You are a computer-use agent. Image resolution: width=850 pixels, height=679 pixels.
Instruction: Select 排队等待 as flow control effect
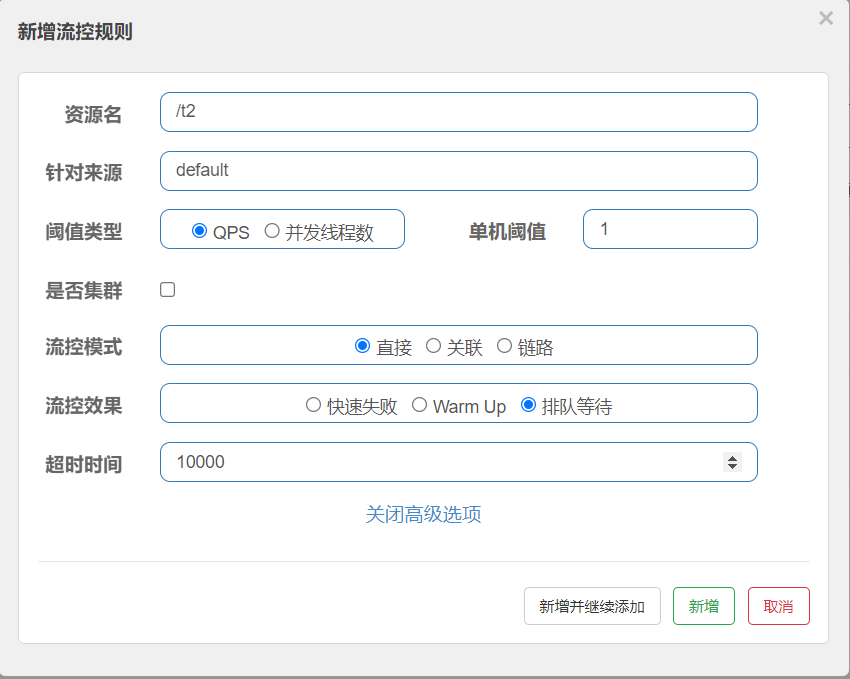pyautogui.click(x=529, y=405)
